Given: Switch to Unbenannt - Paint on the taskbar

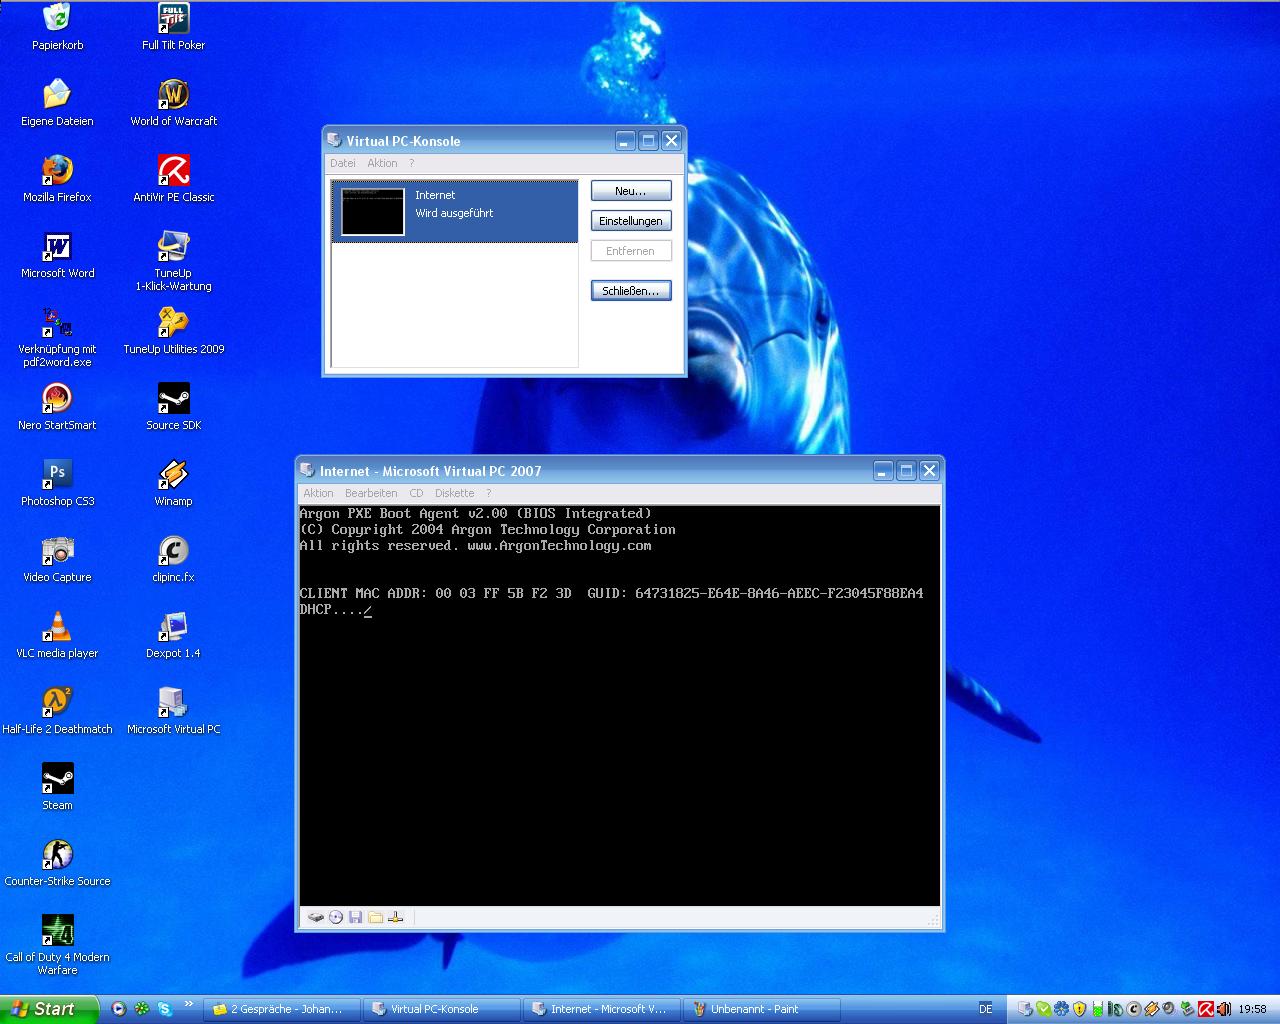Looking at the screenshot, I should click(762, 1009).
